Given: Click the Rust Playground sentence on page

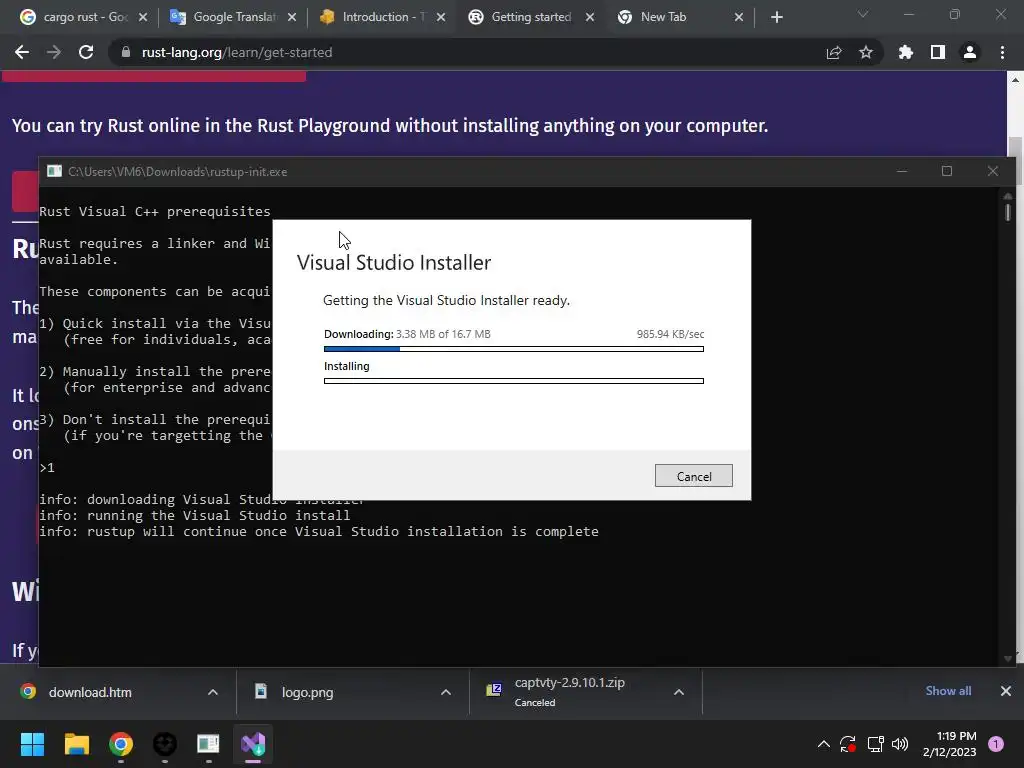Looking at the screenshot, I should (390, 125).
